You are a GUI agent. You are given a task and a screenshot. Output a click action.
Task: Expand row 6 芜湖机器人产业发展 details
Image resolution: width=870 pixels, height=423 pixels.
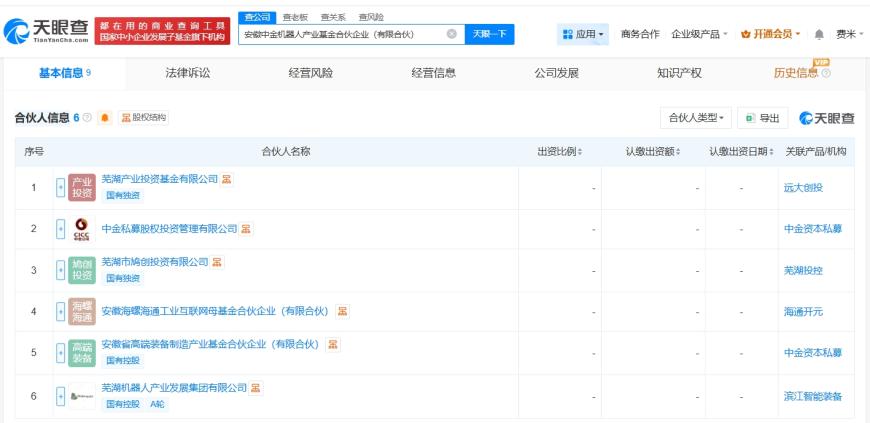[60, 396]
